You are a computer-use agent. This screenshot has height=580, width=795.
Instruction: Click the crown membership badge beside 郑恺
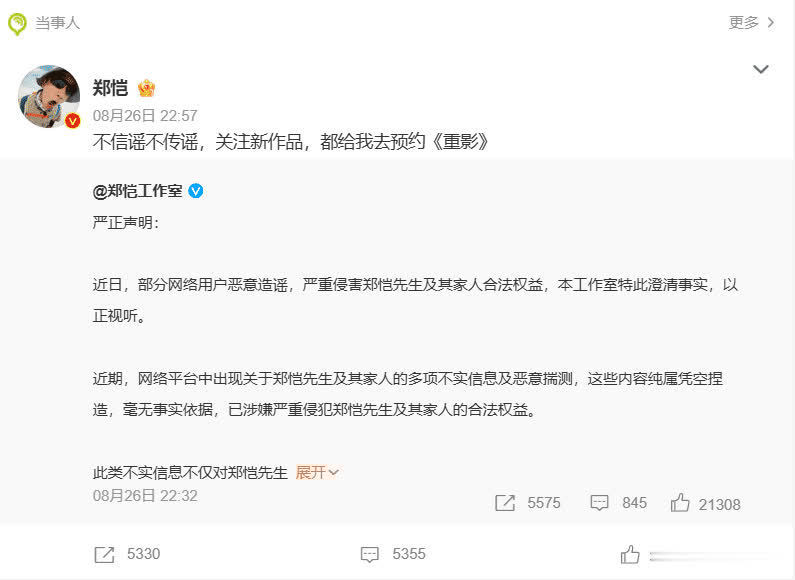coord(146,88)
